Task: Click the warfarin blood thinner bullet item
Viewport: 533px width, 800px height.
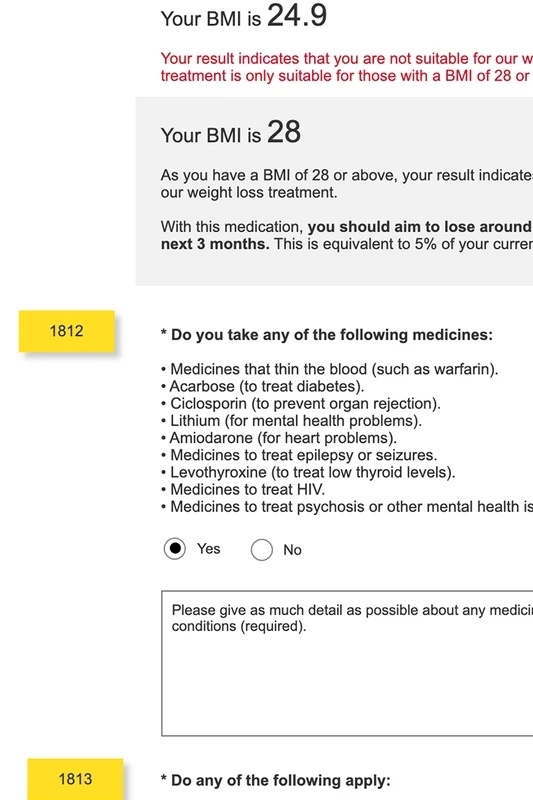Action: click(329, 369)
